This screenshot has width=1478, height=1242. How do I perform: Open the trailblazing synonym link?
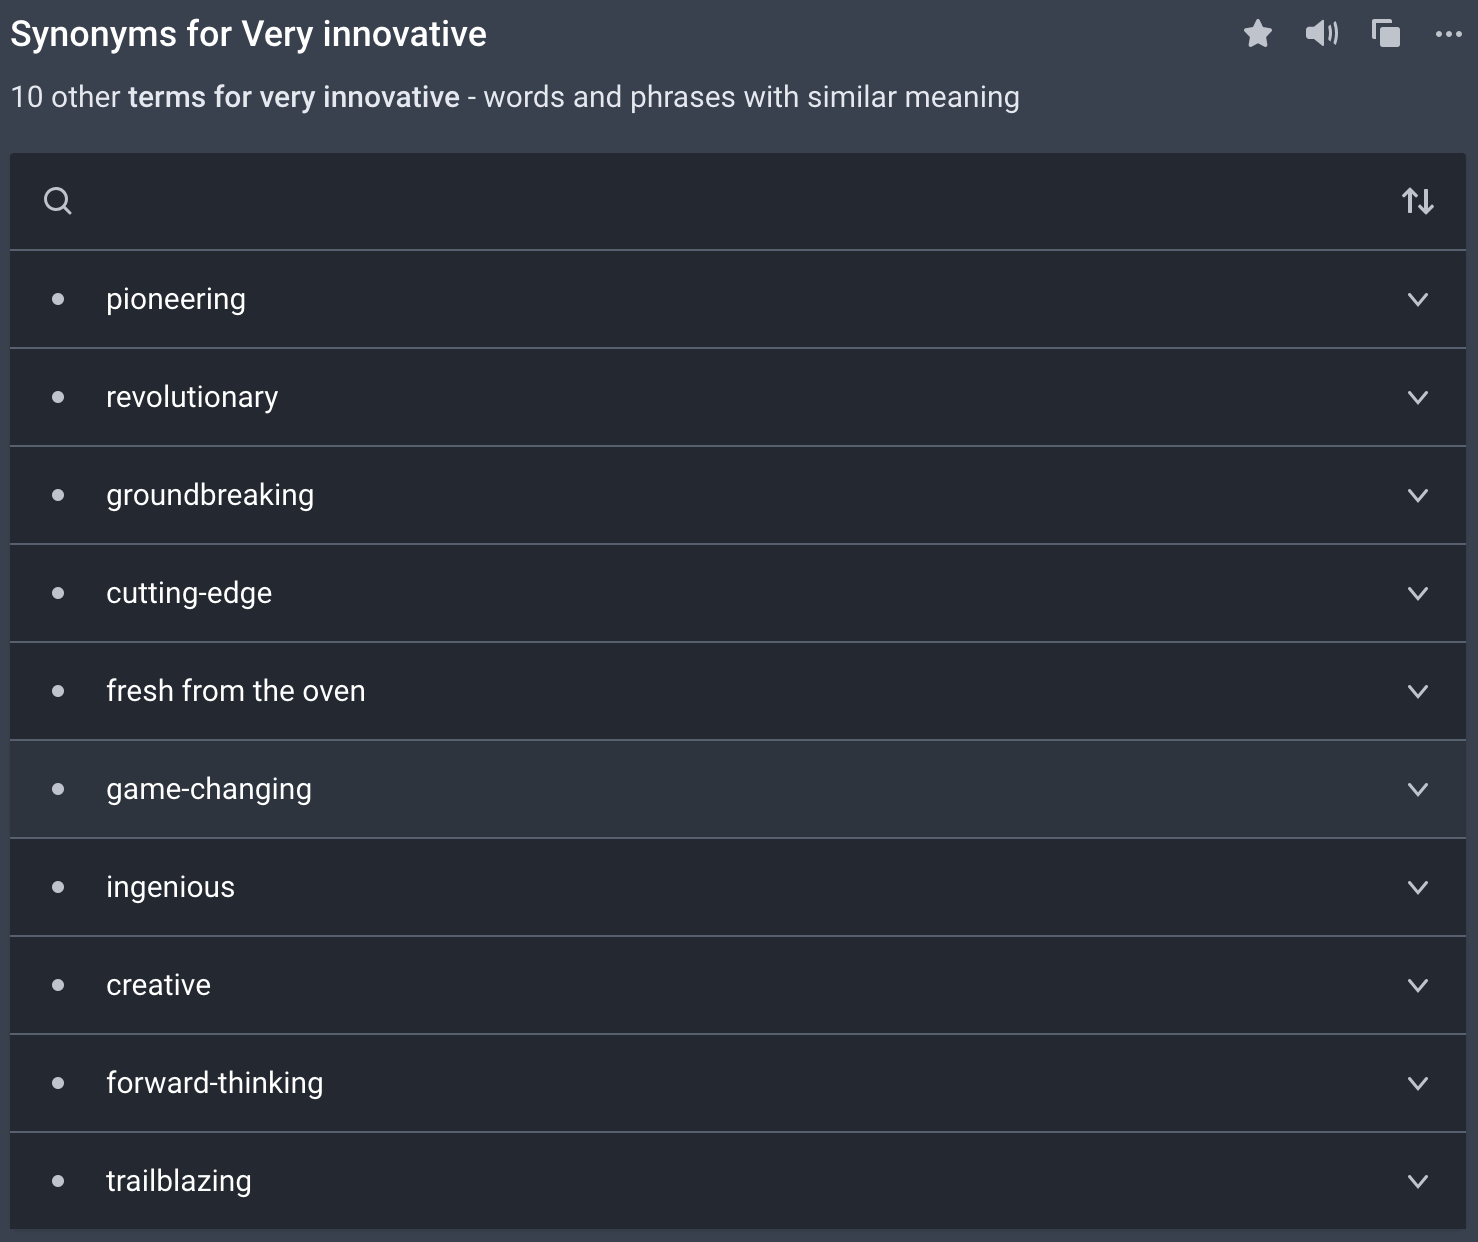178,1181
